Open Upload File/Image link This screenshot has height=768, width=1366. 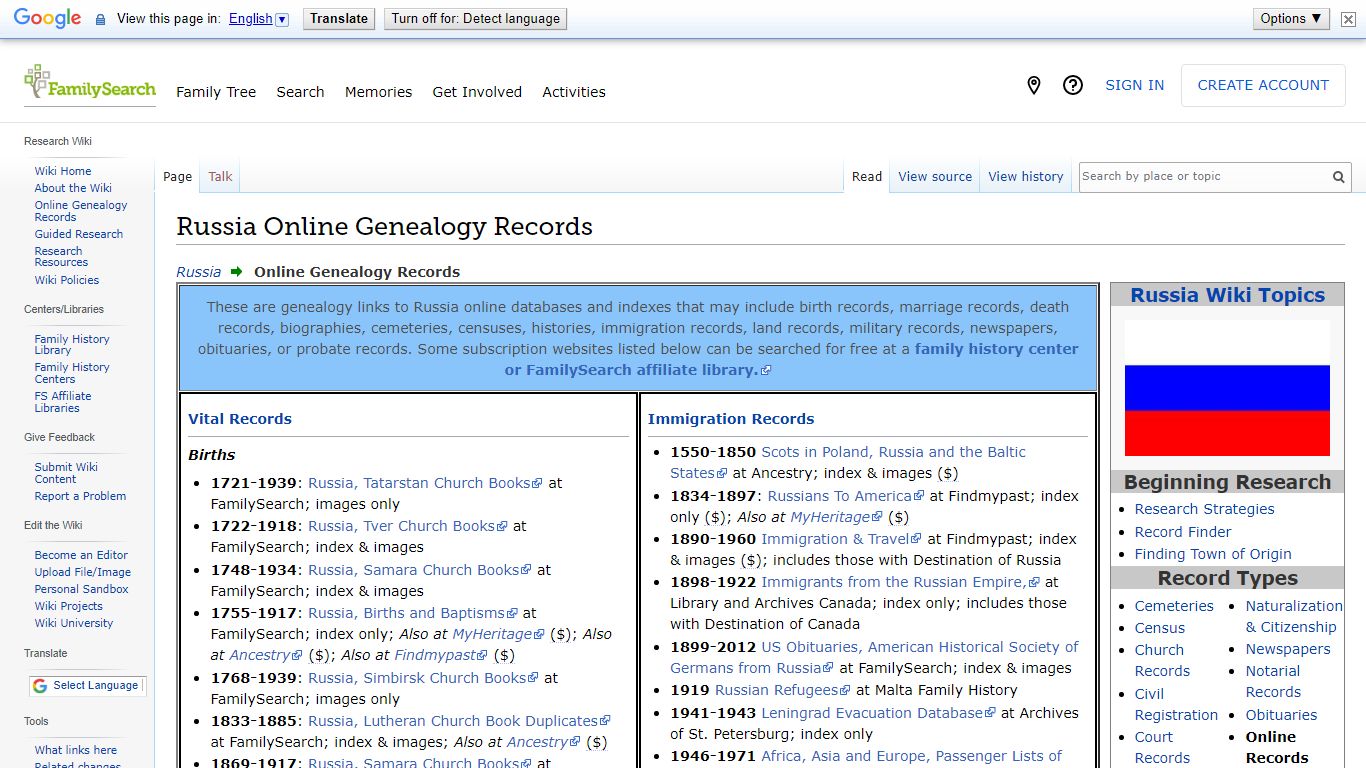(83, 572)
